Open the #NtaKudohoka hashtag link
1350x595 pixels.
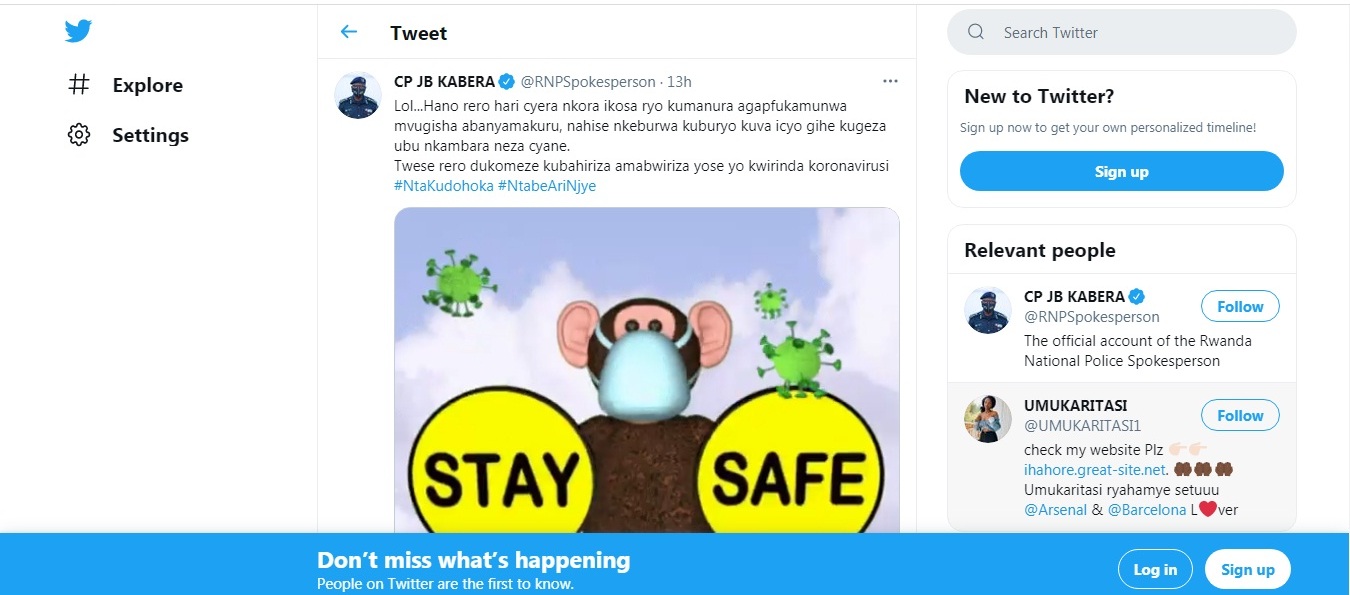point(443,185)
